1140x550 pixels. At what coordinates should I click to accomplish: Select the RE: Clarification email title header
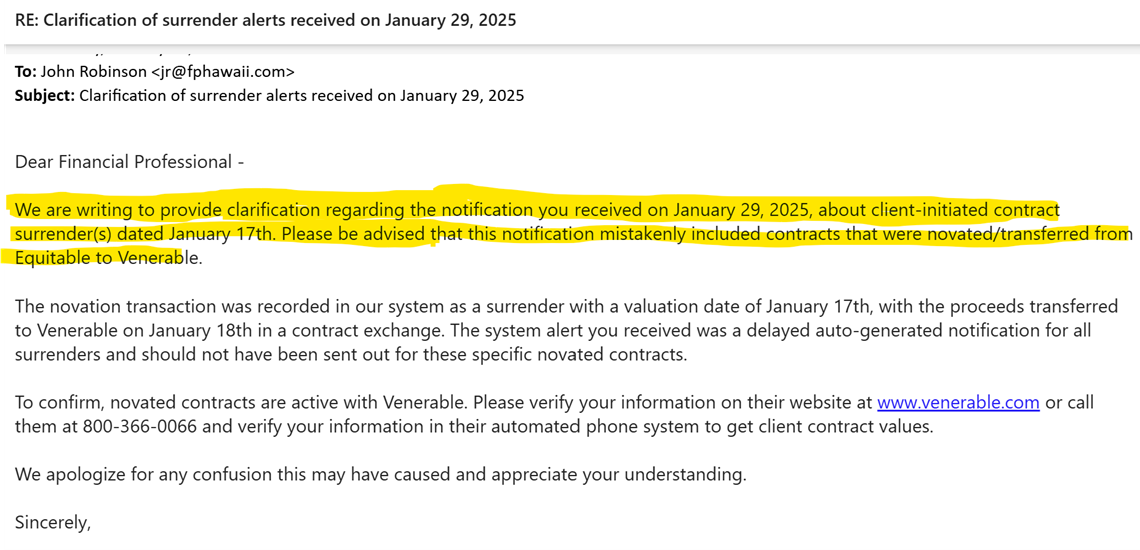click(x=265, y=20)
